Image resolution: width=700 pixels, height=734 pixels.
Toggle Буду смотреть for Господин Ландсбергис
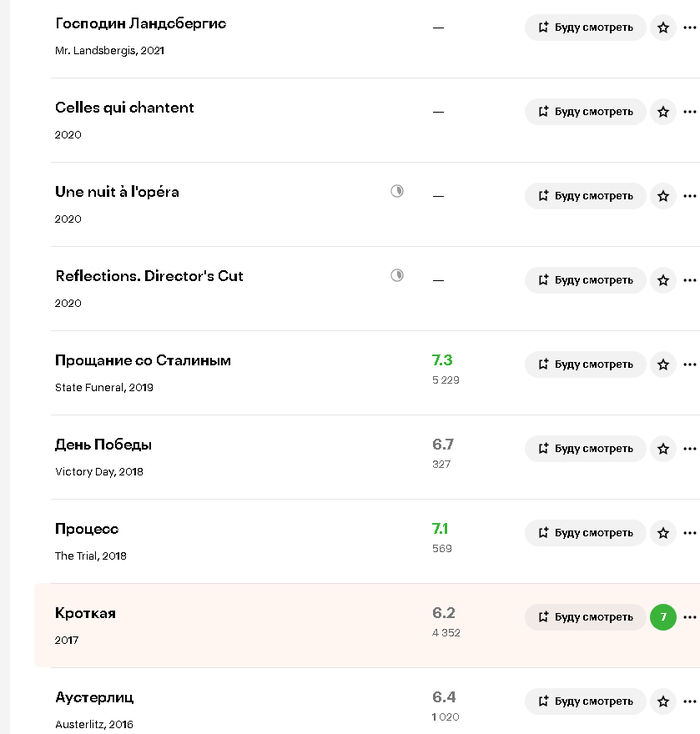(585, 28)
